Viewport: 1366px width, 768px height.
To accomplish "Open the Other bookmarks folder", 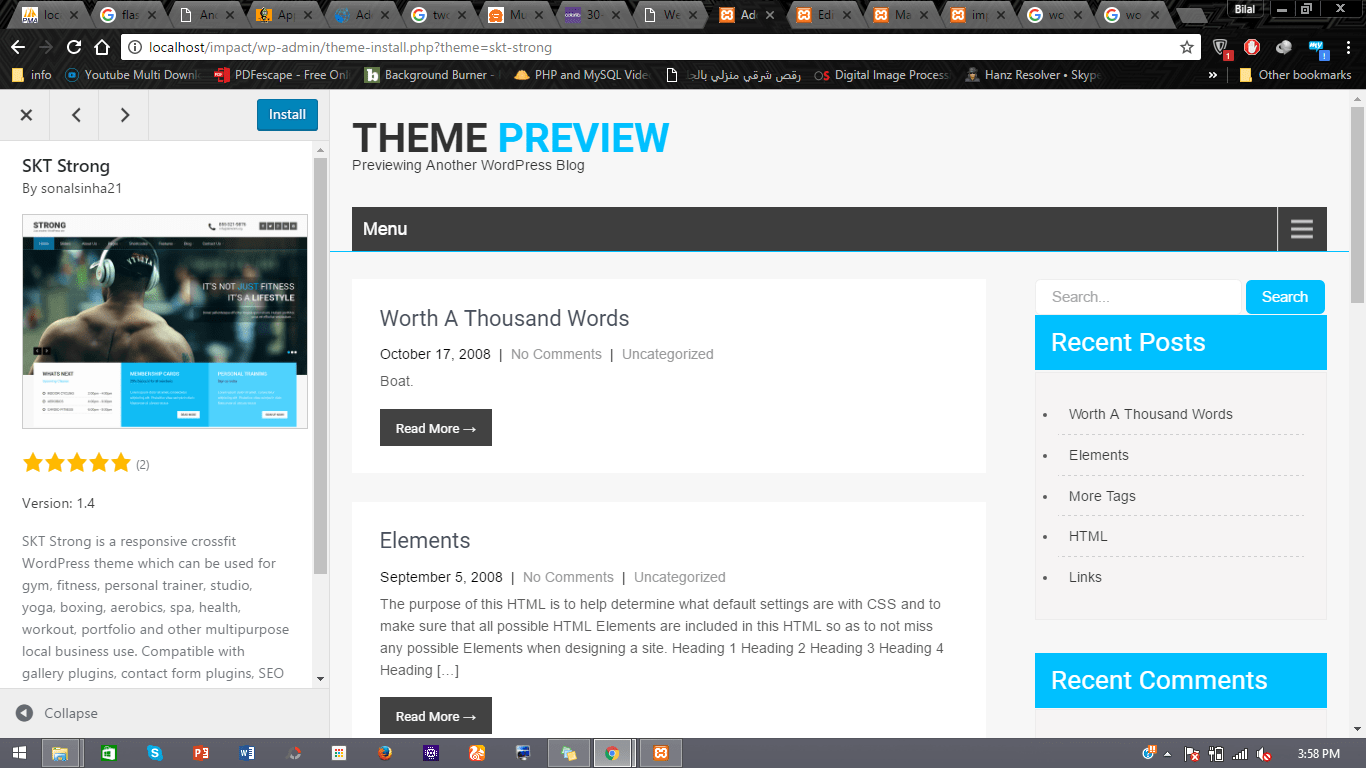I will (x=1295, y=74).
